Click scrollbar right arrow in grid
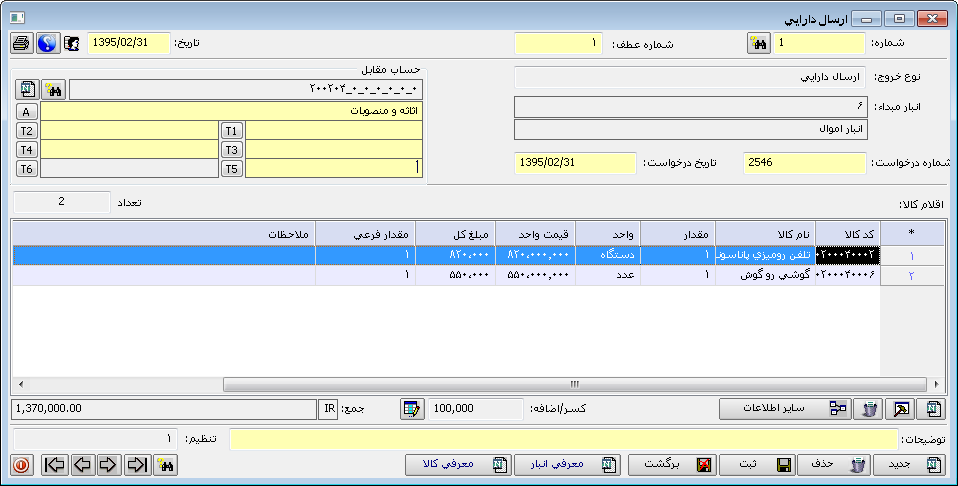This screenshot has width=958, height=486. pos(936,385)
